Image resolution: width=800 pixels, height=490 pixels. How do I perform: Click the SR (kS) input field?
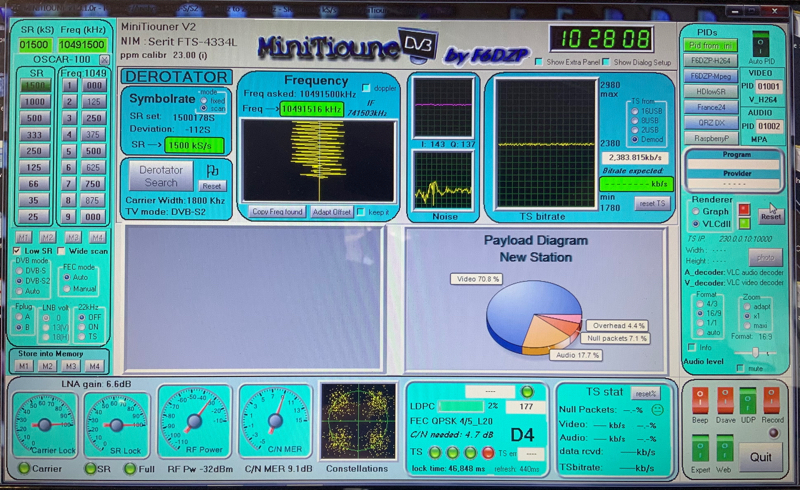pos(34,45)
